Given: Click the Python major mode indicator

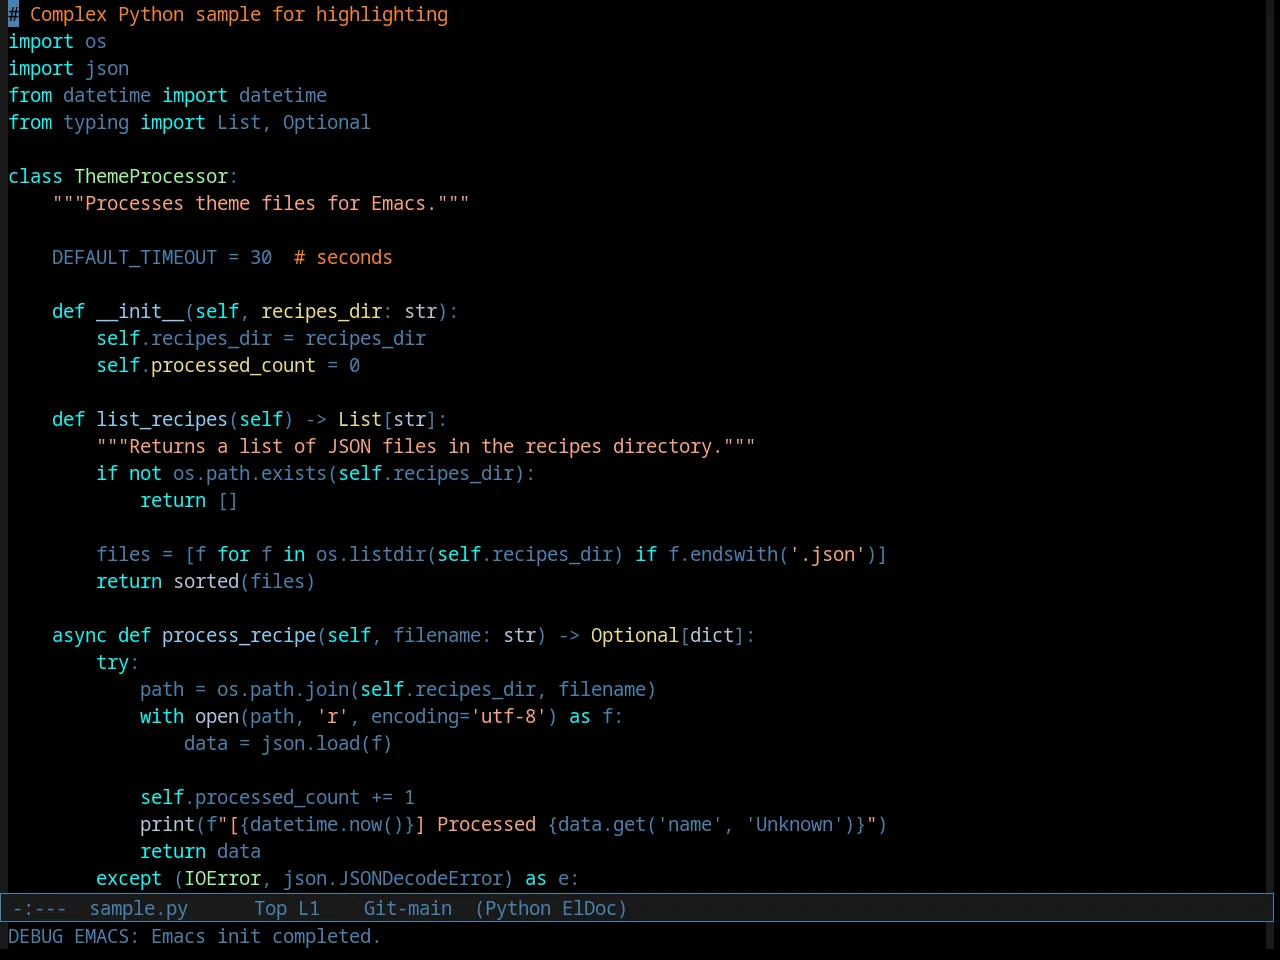Looking at the screenshot, I should pos(518,908).
